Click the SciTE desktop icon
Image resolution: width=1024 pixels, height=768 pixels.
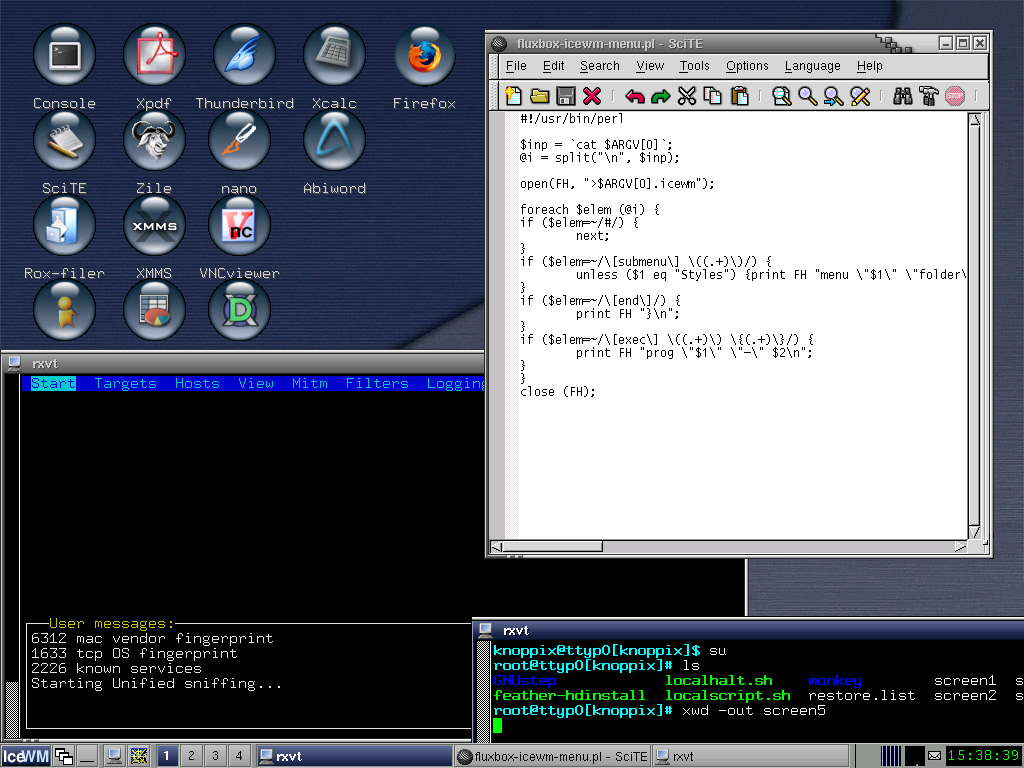64,140
